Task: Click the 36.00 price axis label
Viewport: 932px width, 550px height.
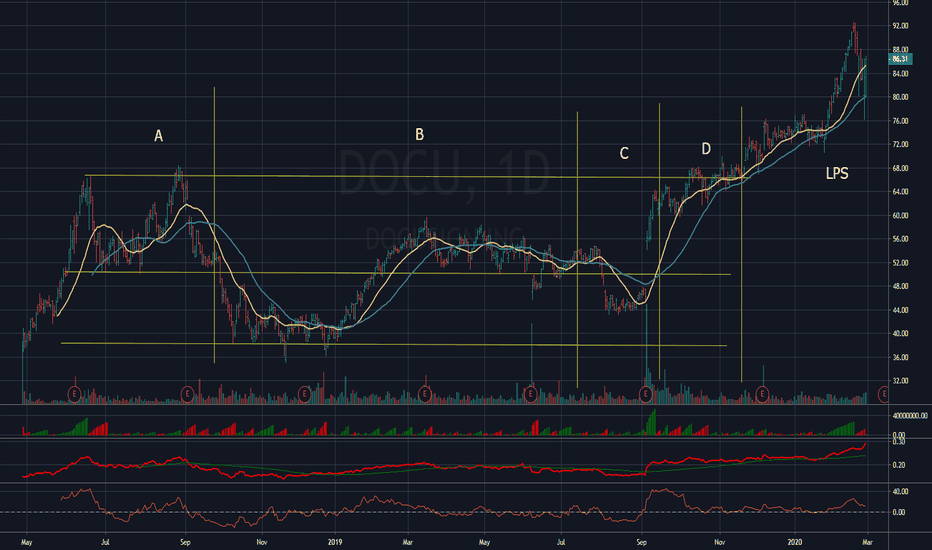Action: tap(900, 357)
